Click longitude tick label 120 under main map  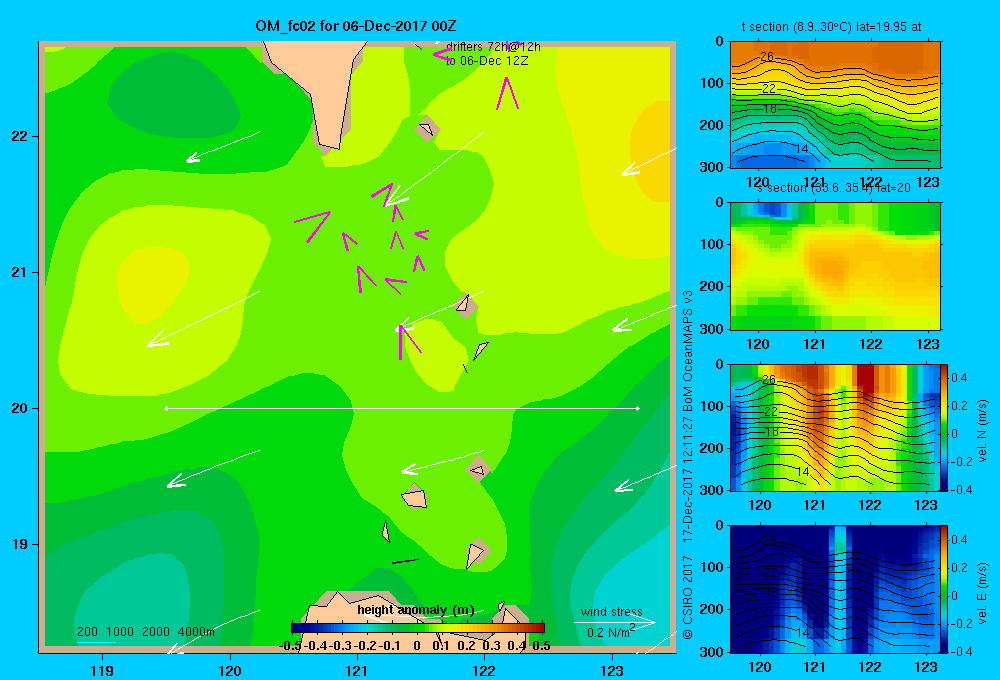[x=230, y=670]
